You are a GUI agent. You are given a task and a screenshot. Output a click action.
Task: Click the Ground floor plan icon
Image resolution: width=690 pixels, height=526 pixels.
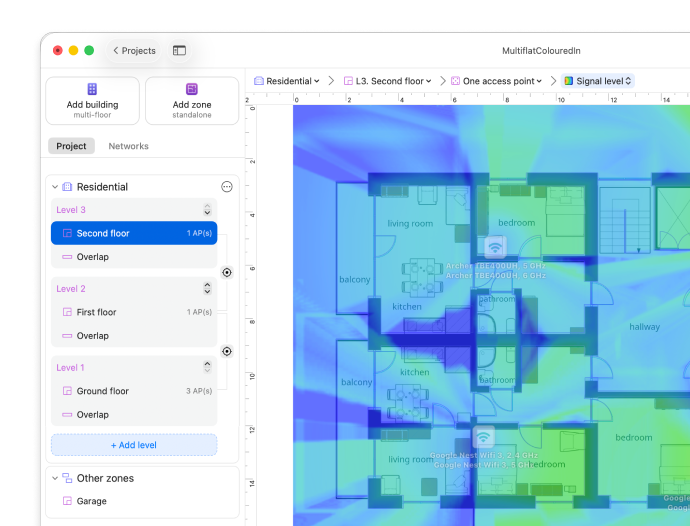(x=67, y=391)
